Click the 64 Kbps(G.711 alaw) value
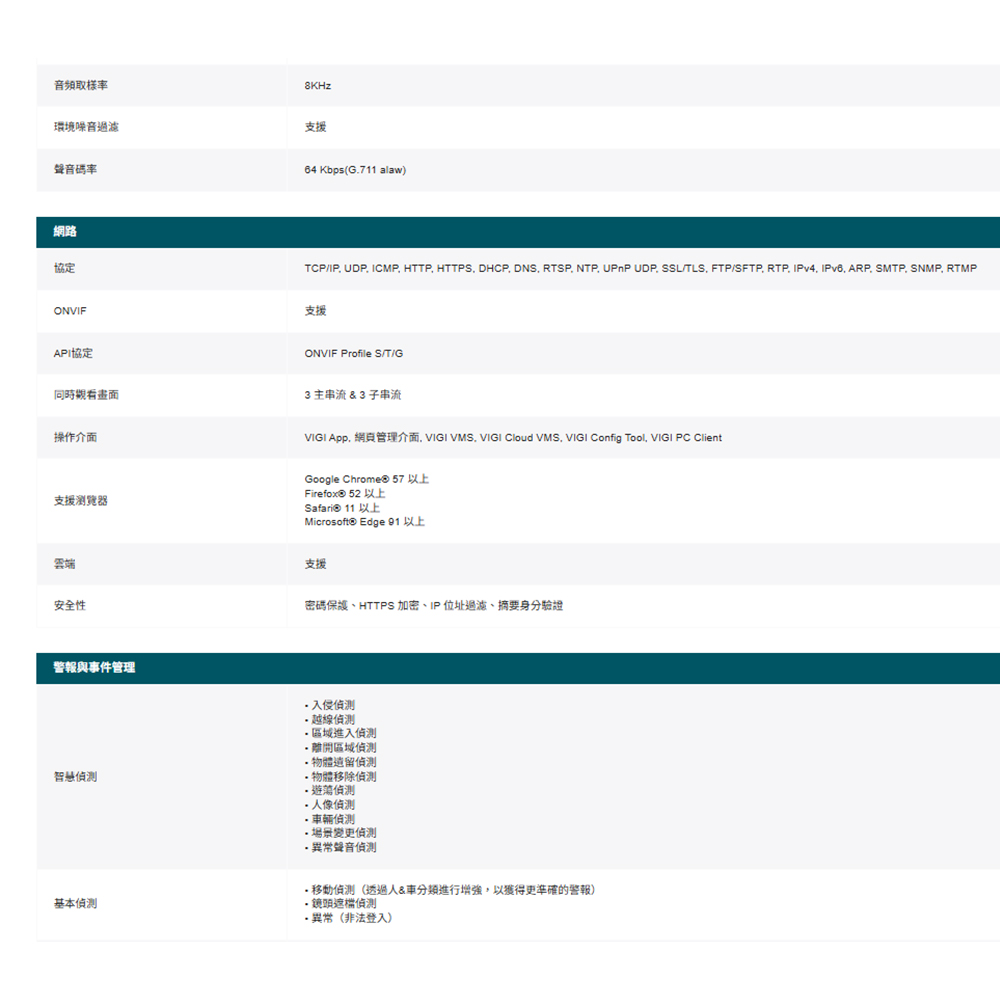The height and width of the screenshot is (1000, 1000). 355,170
